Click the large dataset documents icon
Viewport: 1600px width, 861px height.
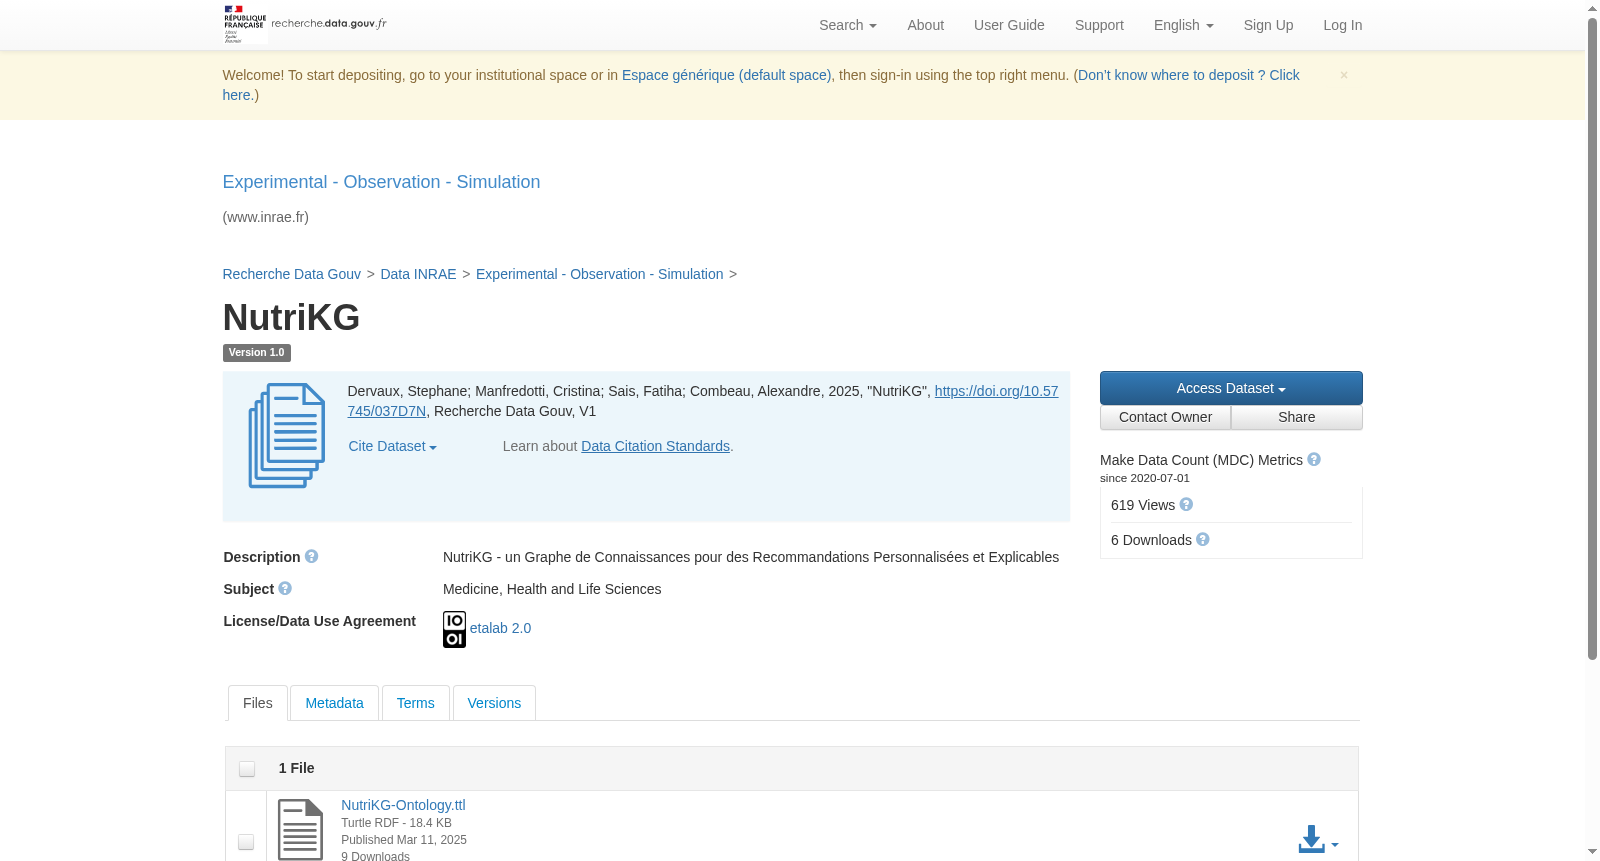(287, 436)
